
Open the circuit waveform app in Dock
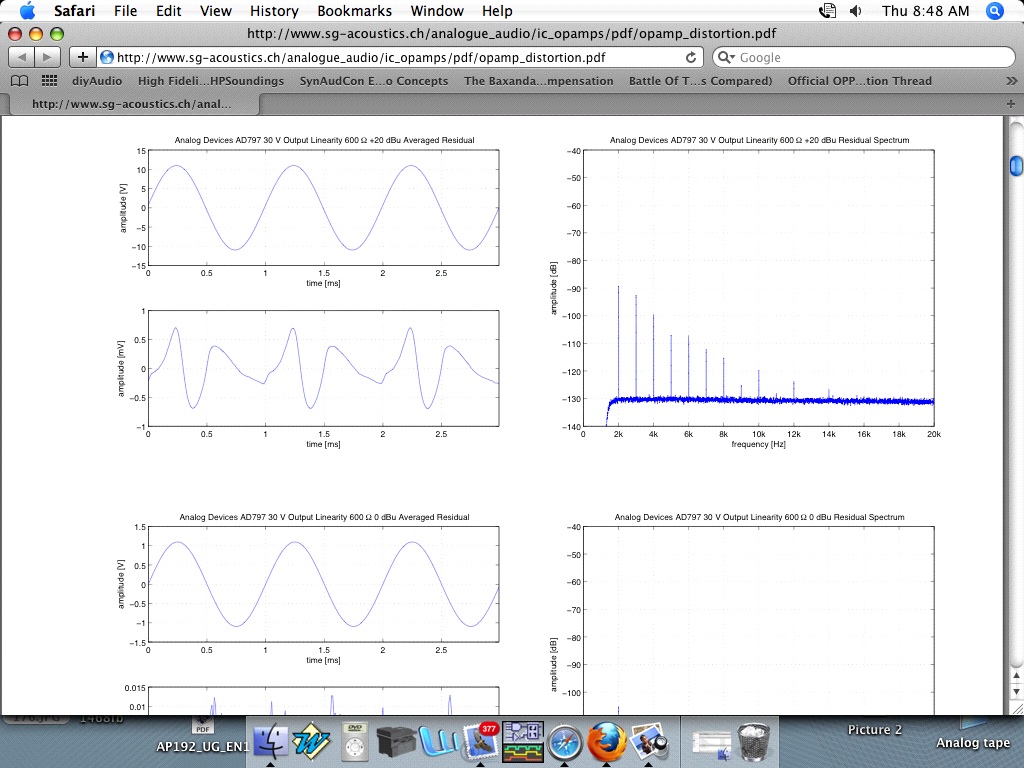coord(523,742)
